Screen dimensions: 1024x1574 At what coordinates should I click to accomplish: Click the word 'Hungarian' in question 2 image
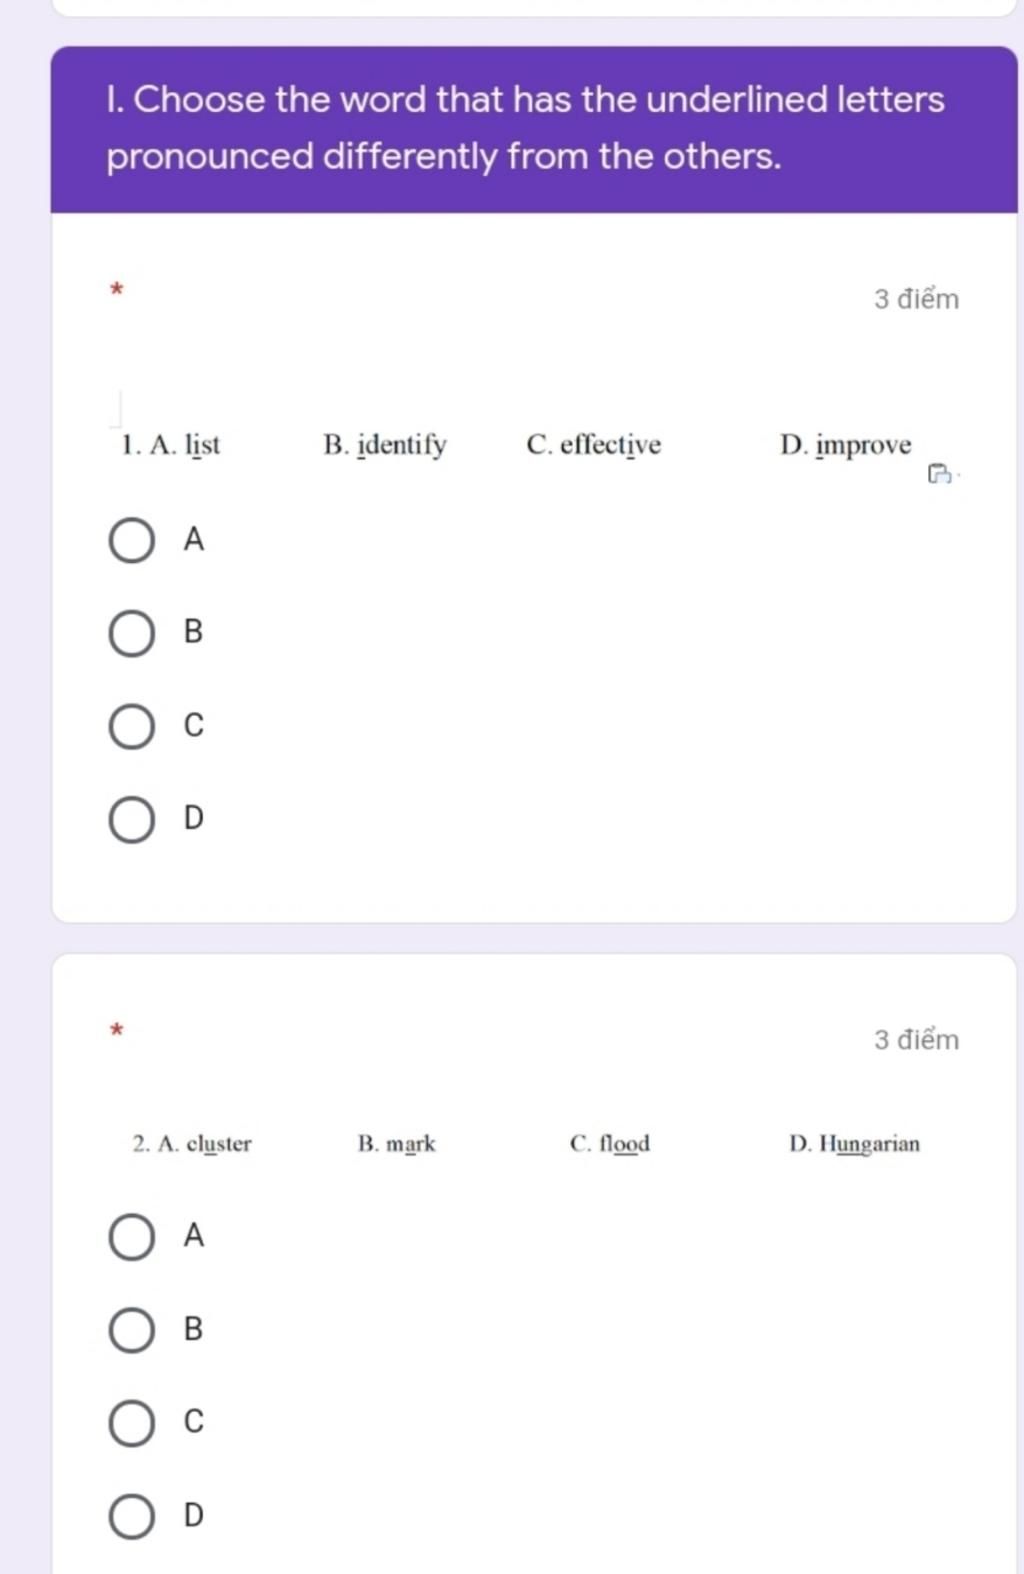point(870,1144)
